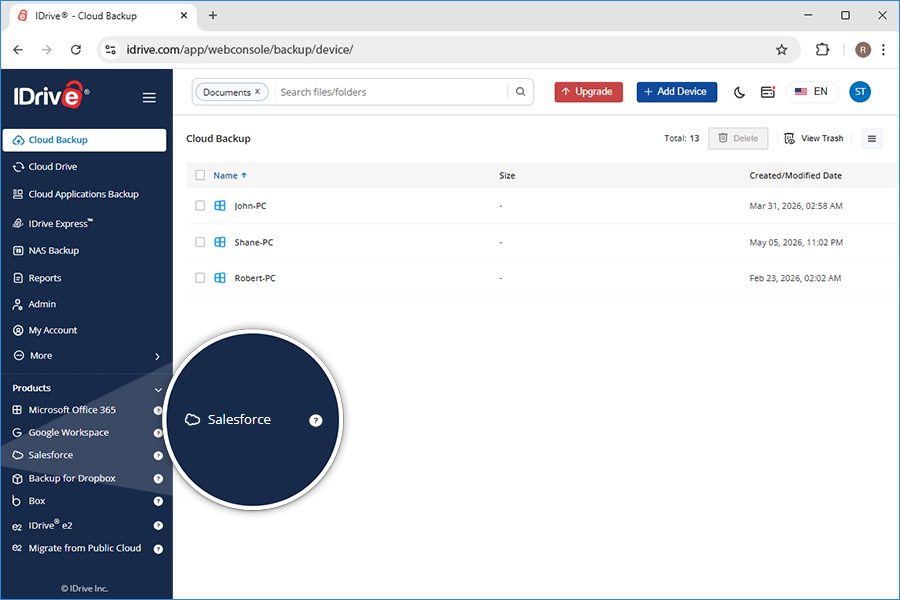Open the John-PC device
This screenshot has width=900, height=600.
click(x=250, y=206)
